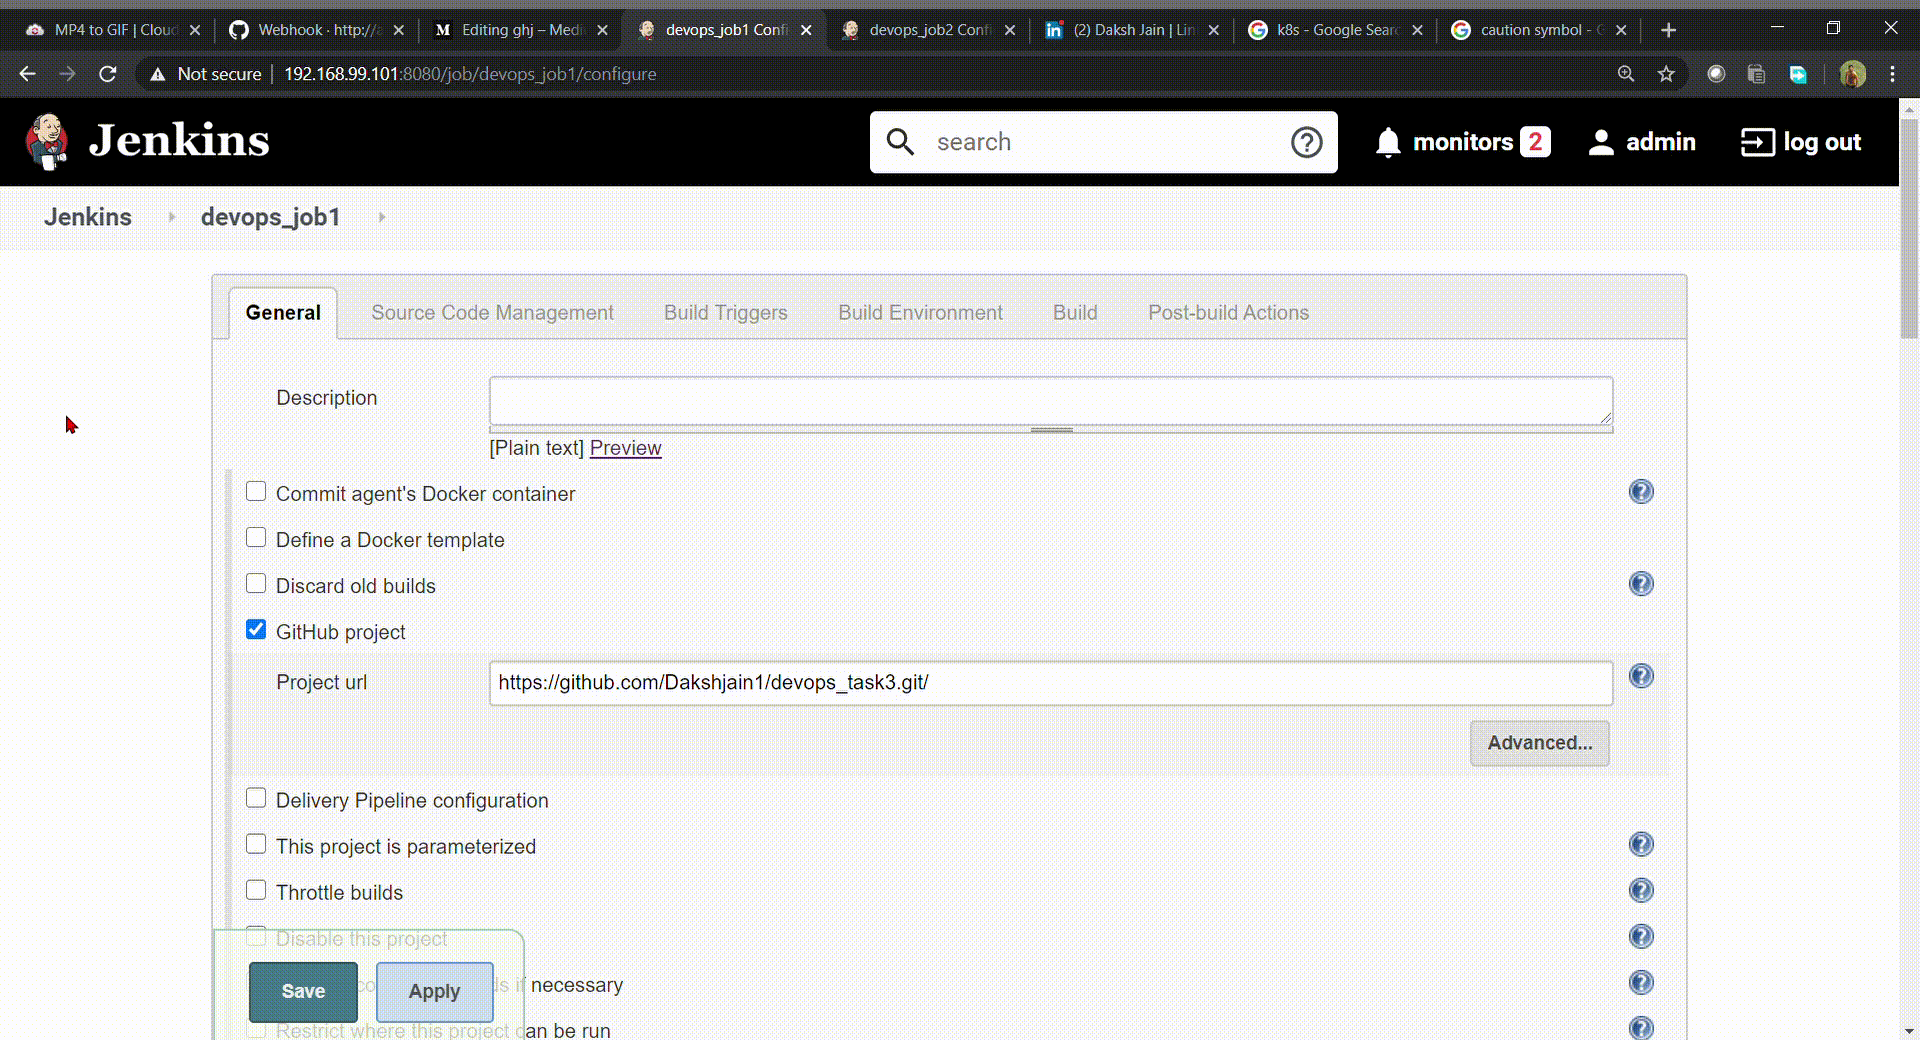The width and height of the screenshot is (1920, 1040).
Task: Bookmark this page with star icon
Action: coord(1666,74)
